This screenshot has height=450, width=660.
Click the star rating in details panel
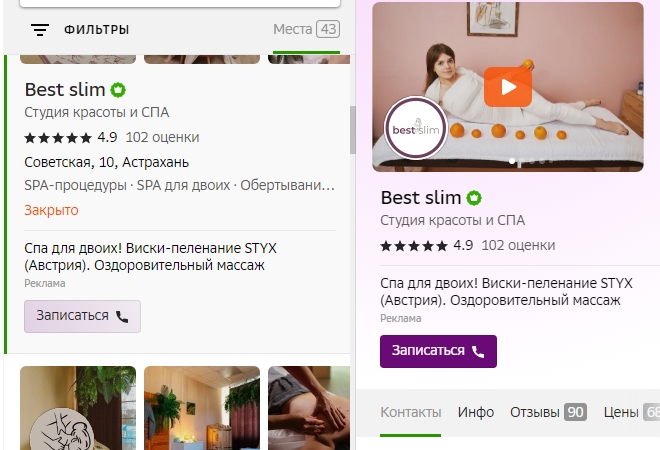pos(414,245)
